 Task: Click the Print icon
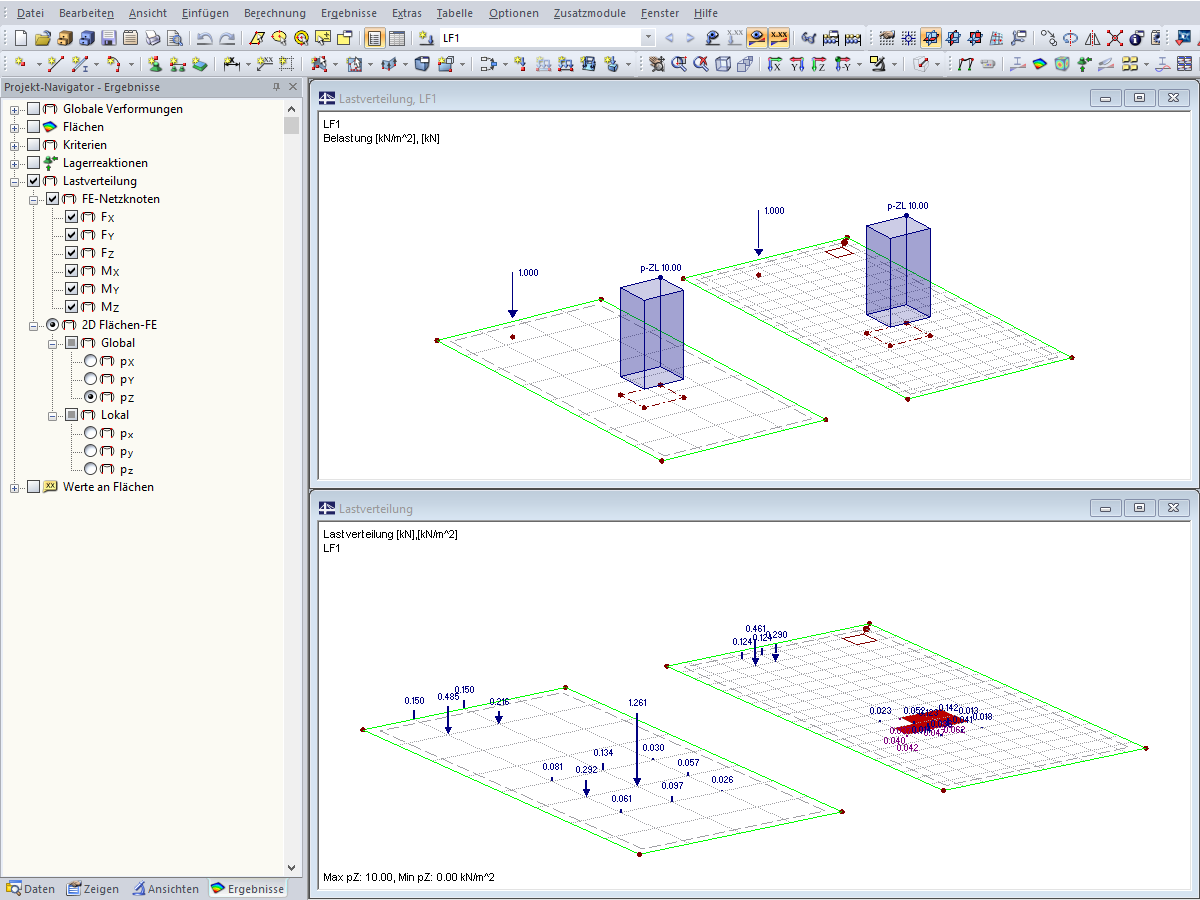[x=152, y=38]
